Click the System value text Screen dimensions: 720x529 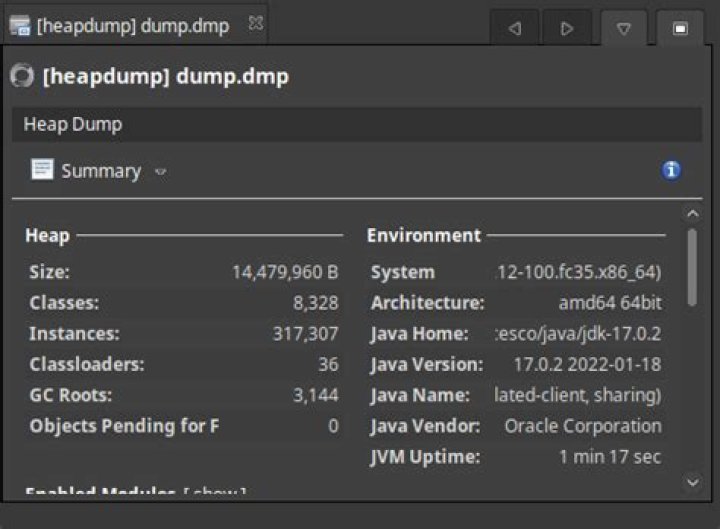pyautogui.click(x=578, y=272)
